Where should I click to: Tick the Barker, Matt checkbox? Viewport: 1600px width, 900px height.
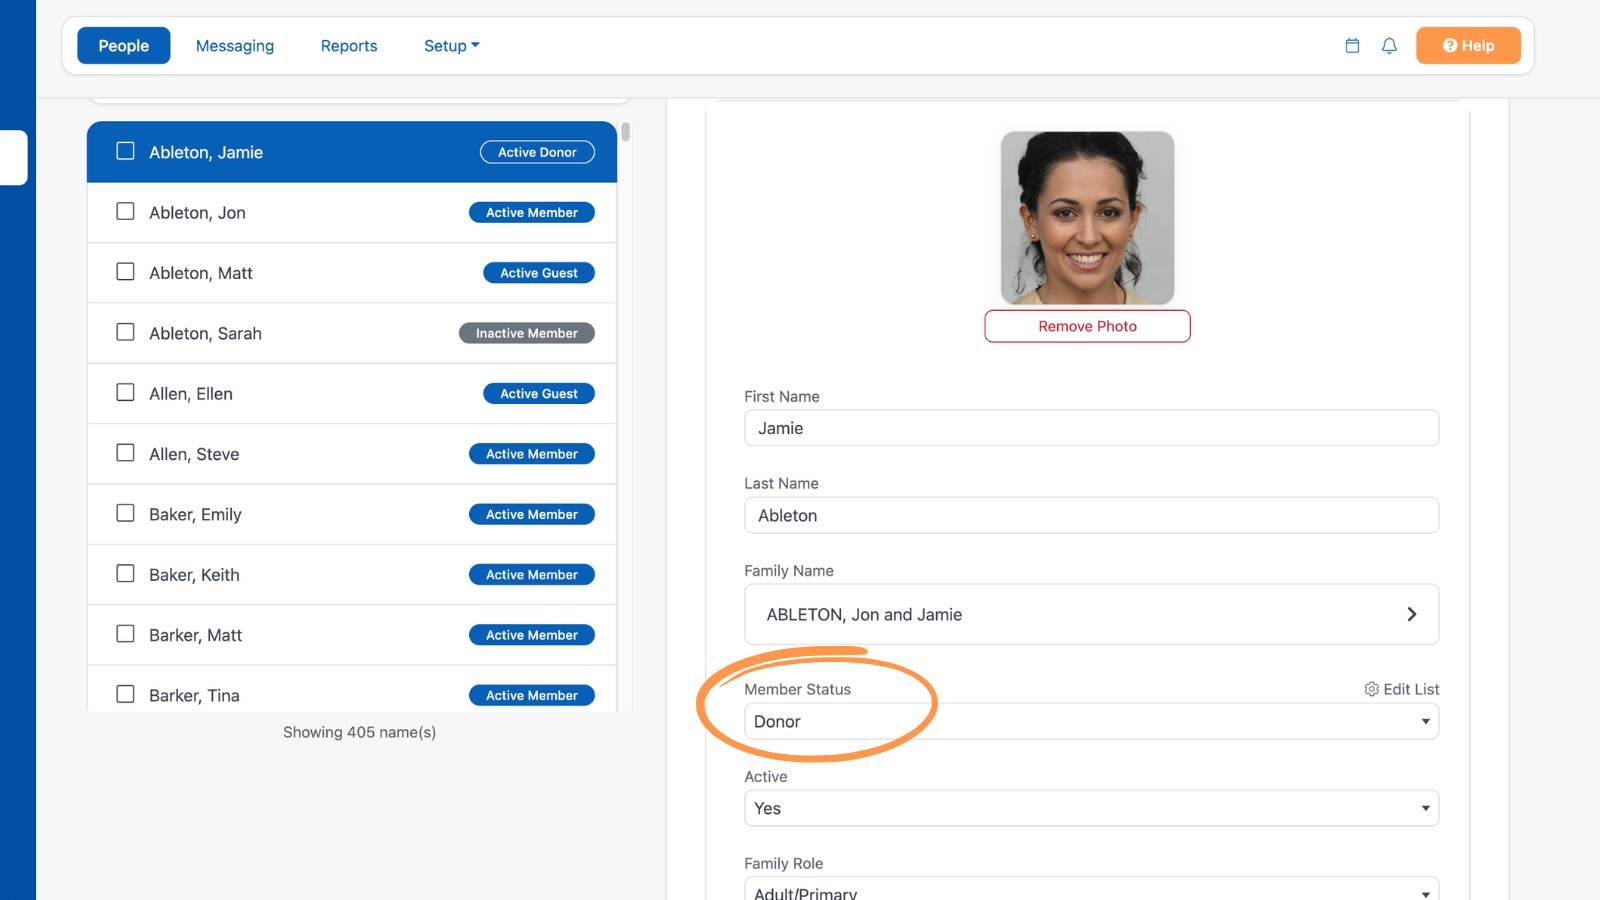tap(125, 633)
